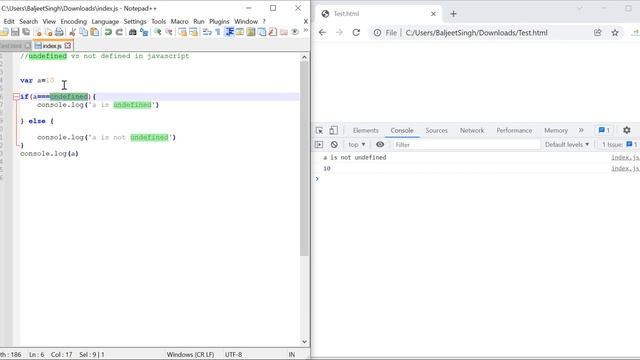Bookmark the page with the star icon
The image size is (640, 360).
tap(615, 33)
